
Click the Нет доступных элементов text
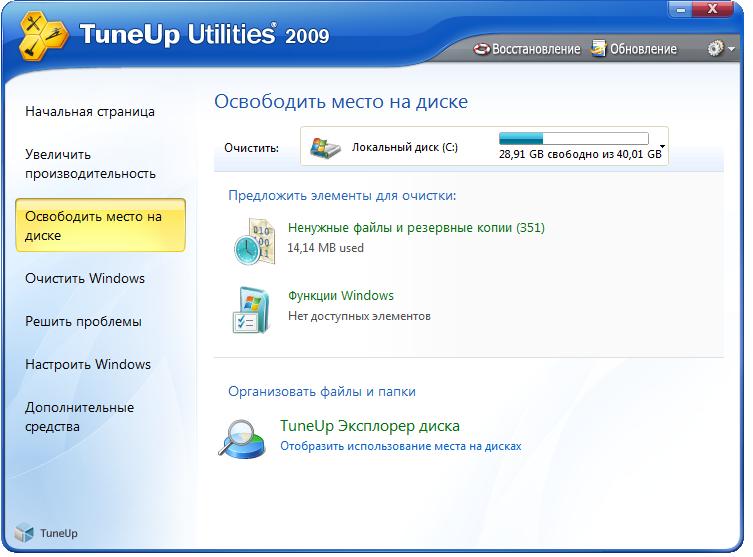coord(359,316)
